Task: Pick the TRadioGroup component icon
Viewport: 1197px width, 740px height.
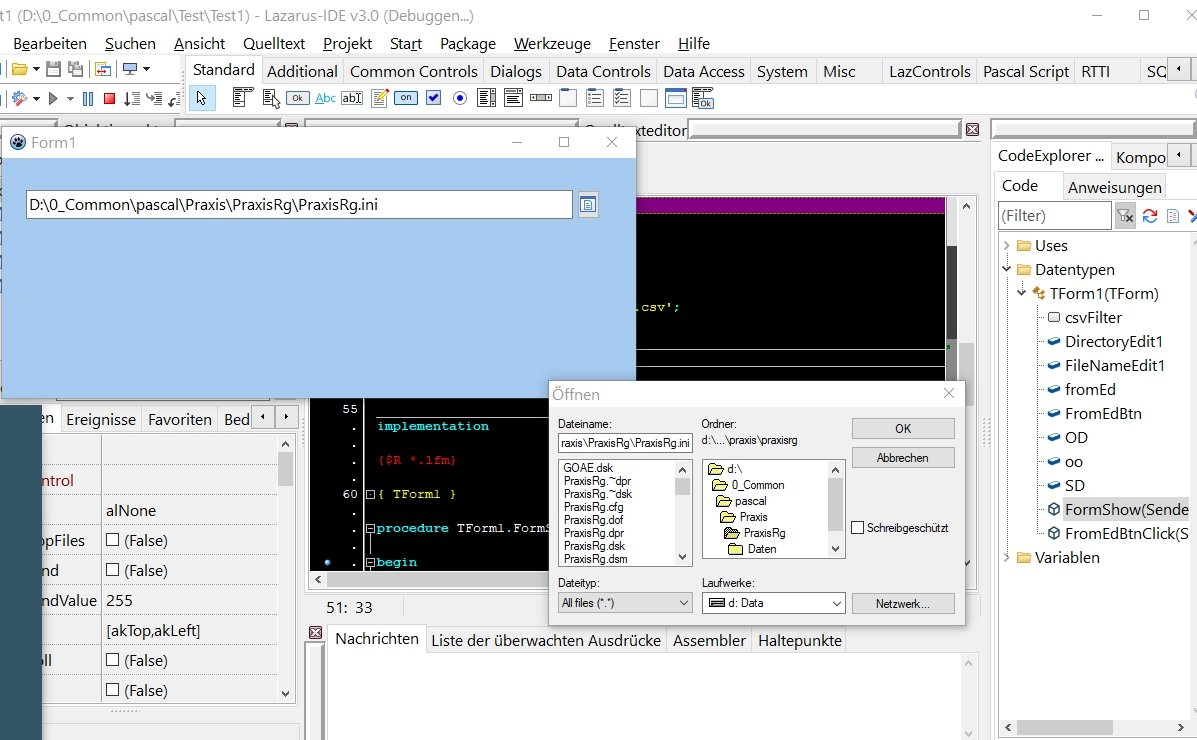Action: tap(595, 98)
